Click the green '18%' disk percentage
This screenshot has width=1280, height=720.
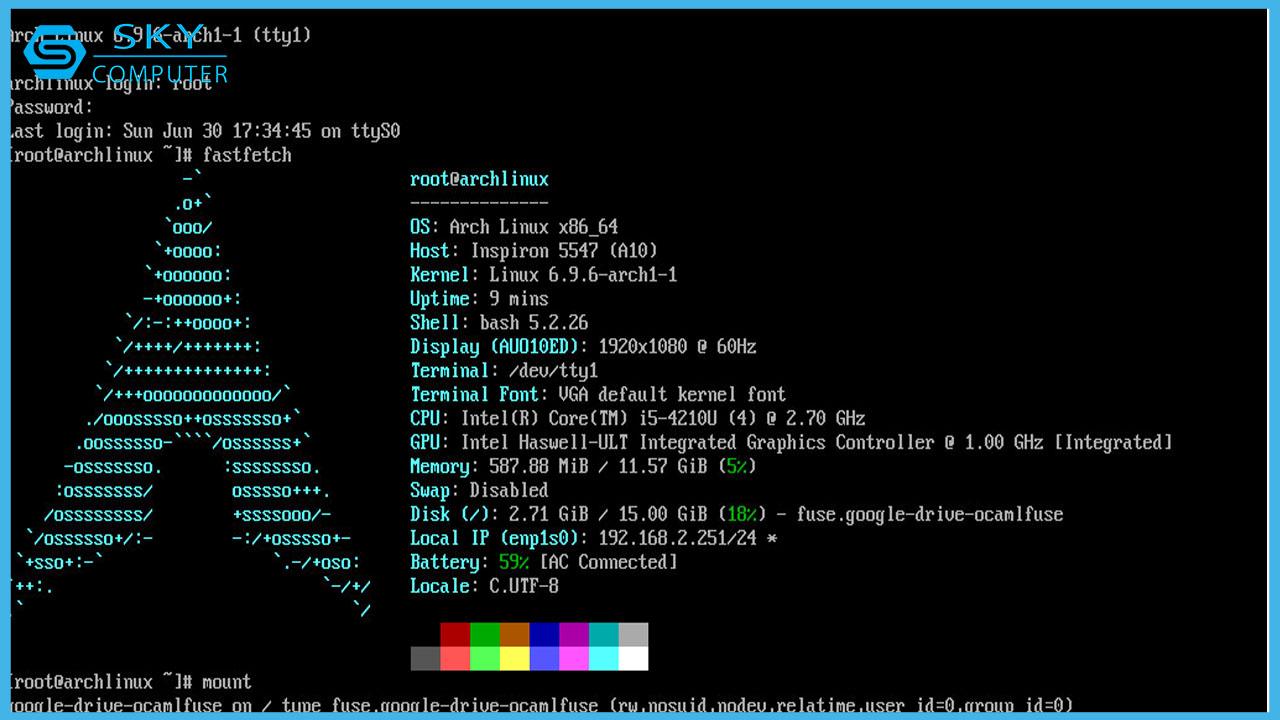[x=742, y=515]
